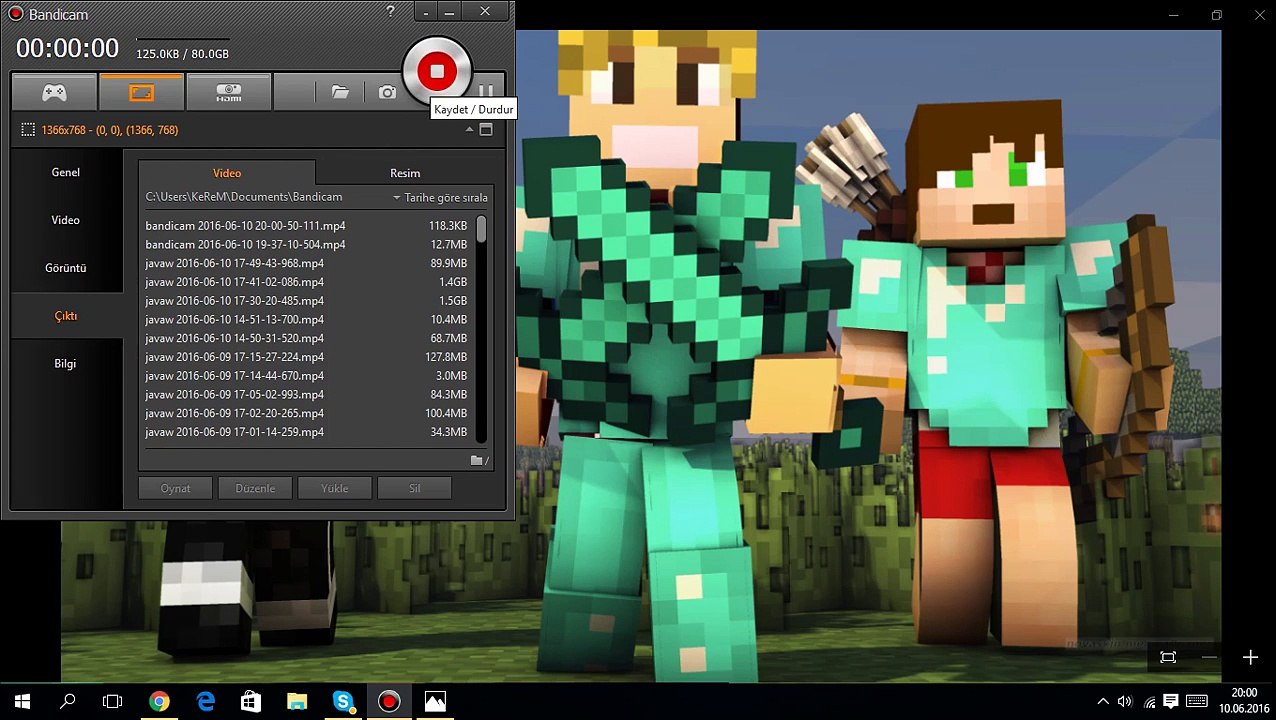Open the Bilgi section
Viewport: 1276px width, 720px height.
pos(66,364)
